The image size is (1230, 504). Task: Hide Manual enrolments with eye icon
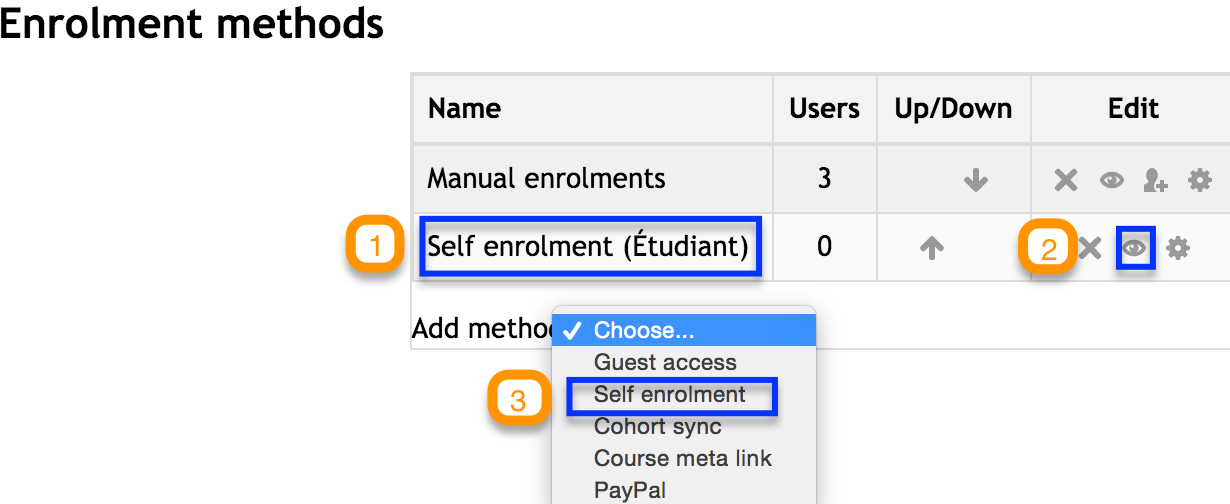click(1111, 180)
